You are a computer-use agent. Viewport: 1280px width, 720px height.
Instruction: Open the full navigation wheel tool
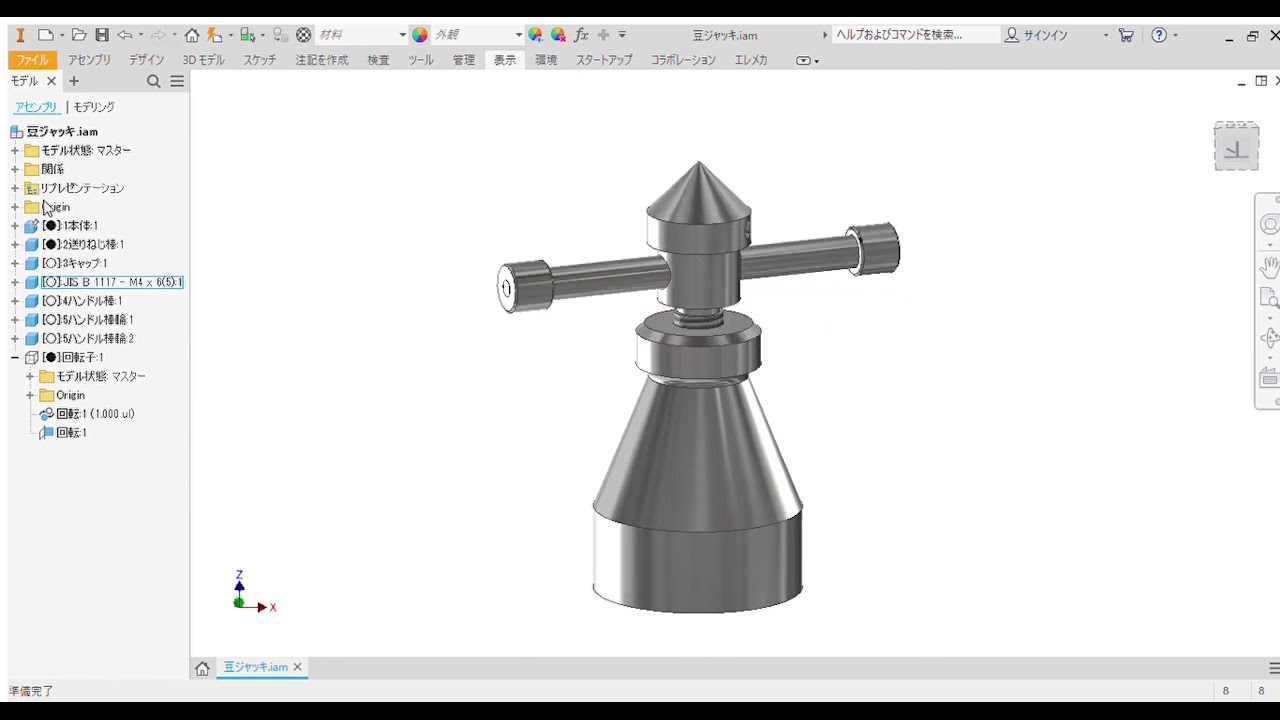pos(1269,225)
